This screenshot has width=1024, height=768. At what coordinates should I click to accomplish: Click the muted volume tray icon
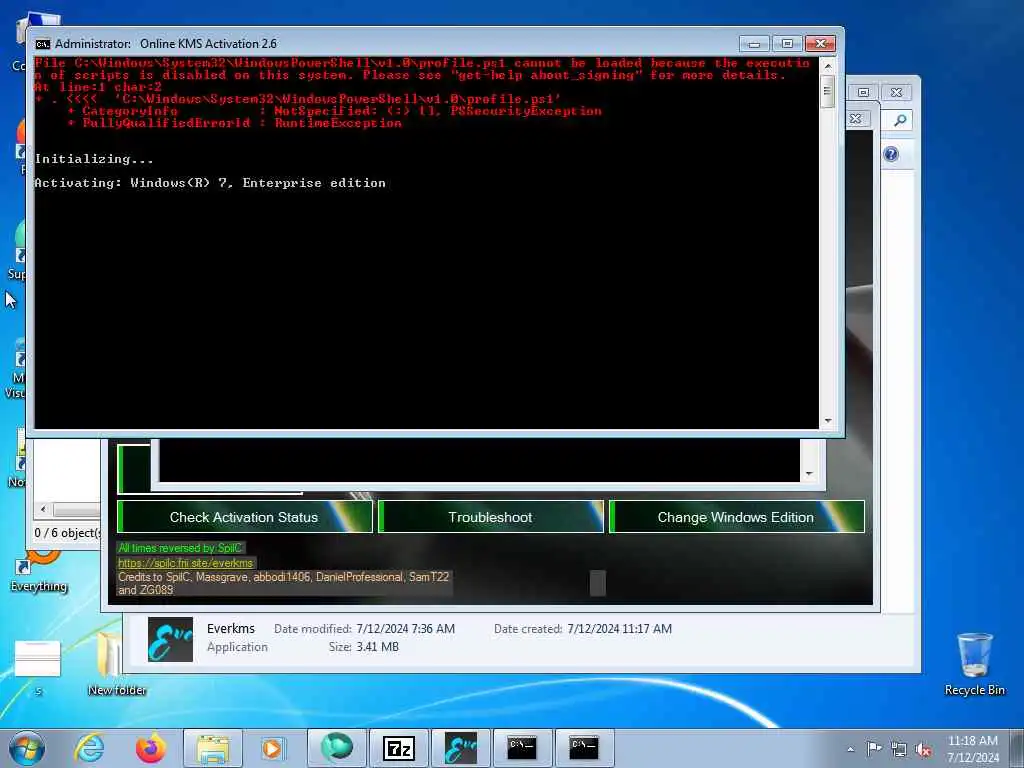[x=923, y=749]
